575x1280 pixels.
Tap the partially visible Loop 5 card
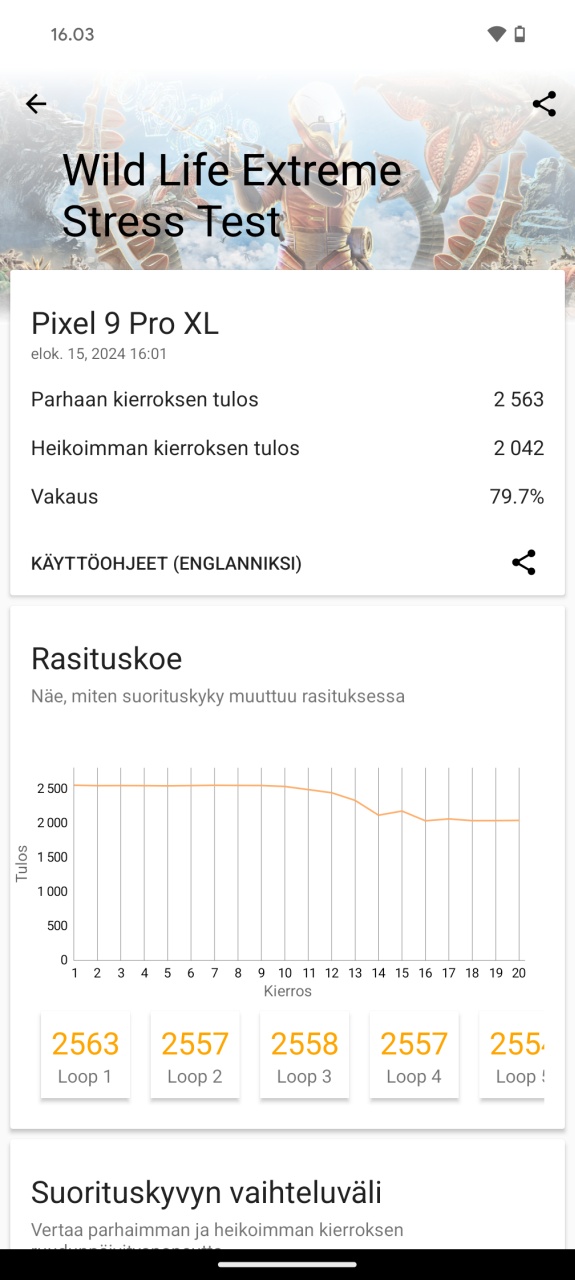[x=512, y=1055]
